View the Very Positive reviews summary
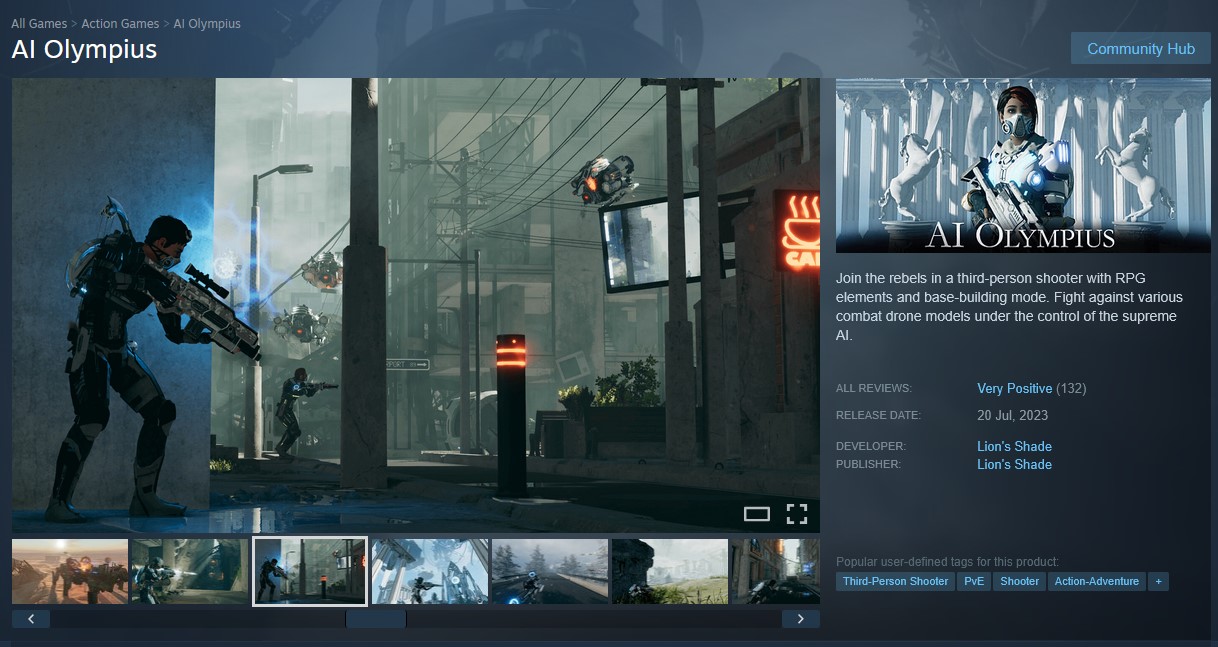1218x647 pixels. [1014, 388]
